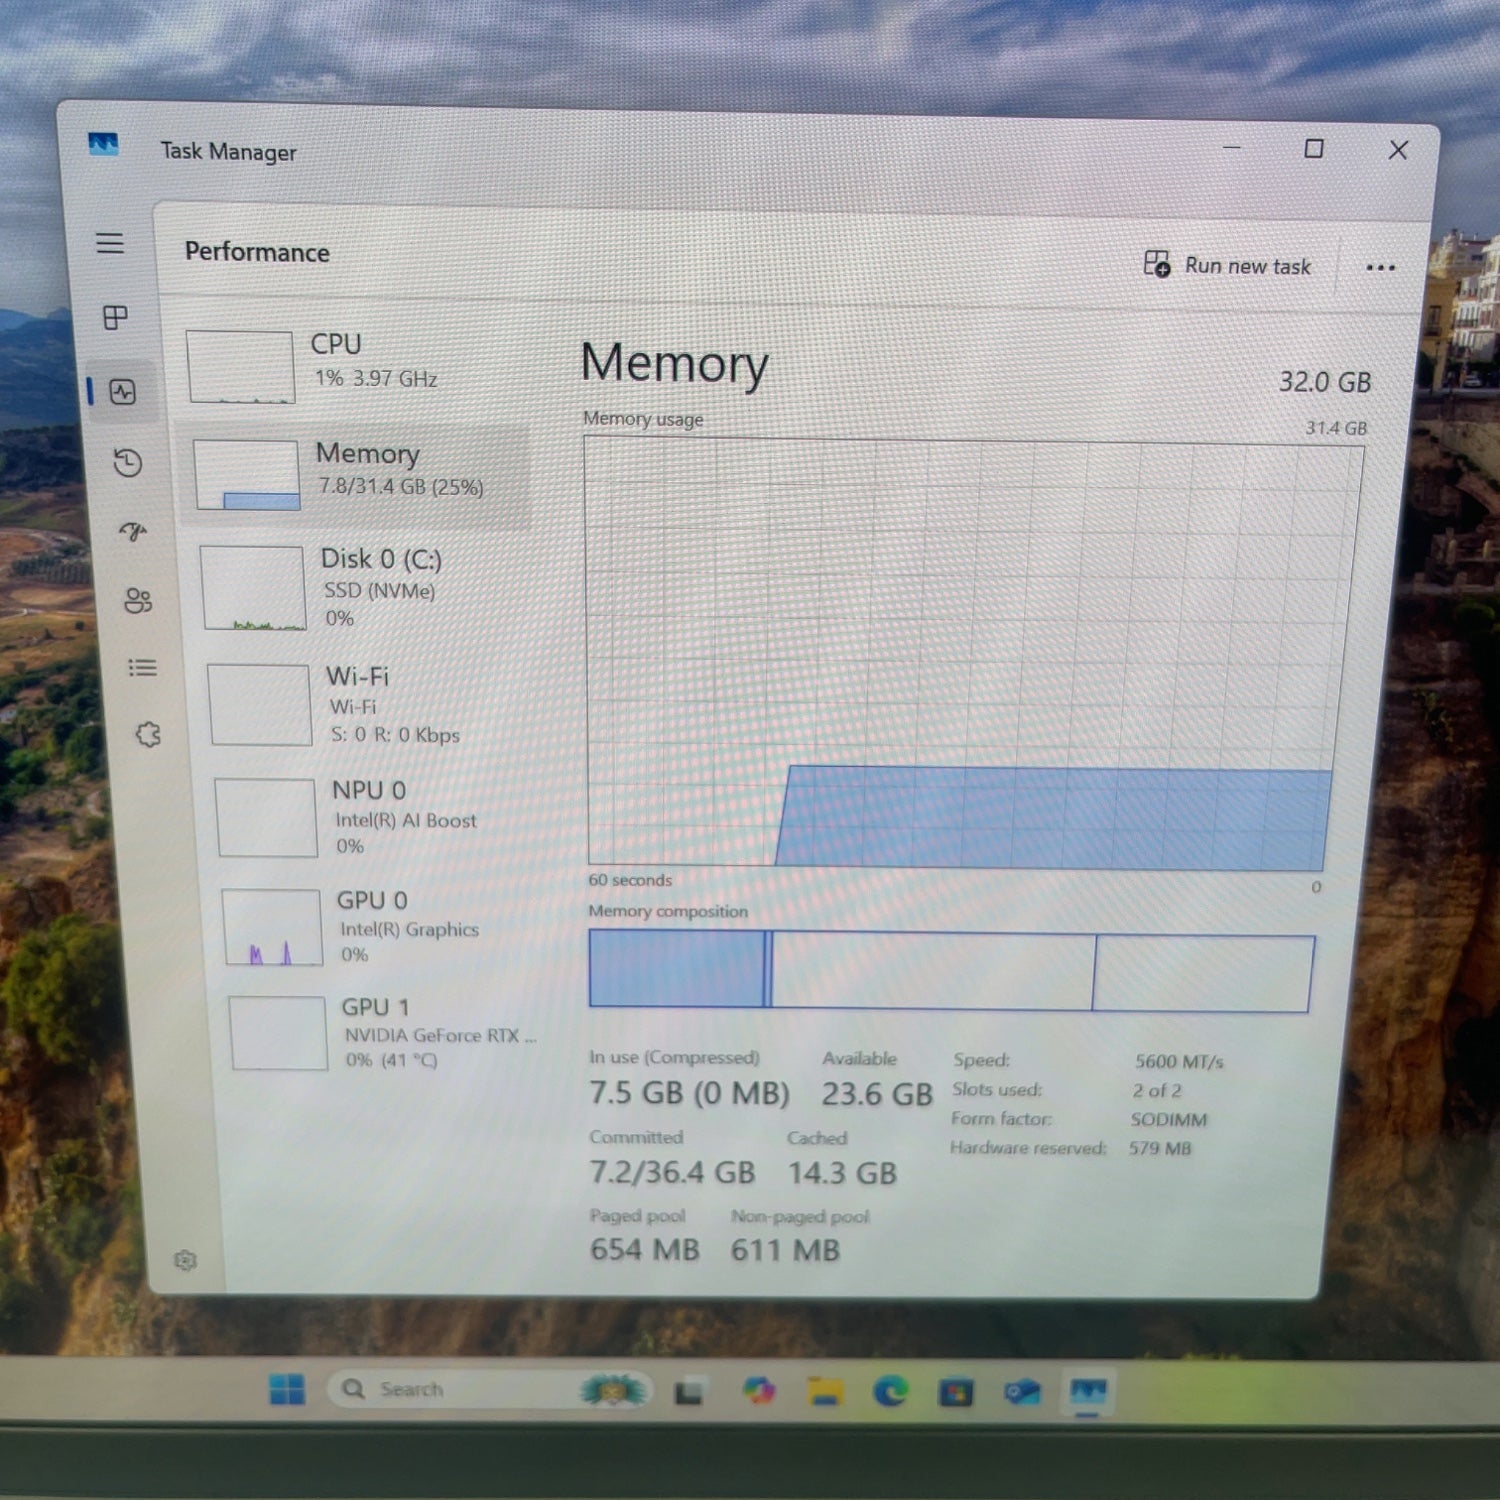Open the Processes page in sidebar

[115, 318]
